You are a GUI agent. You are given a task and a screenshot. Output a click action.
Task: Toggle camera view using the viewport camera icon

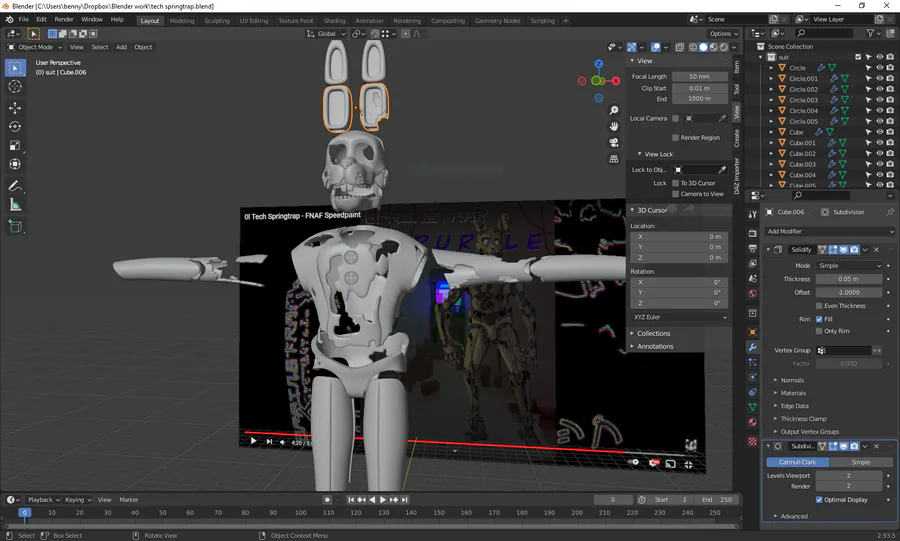click(613, 142)
